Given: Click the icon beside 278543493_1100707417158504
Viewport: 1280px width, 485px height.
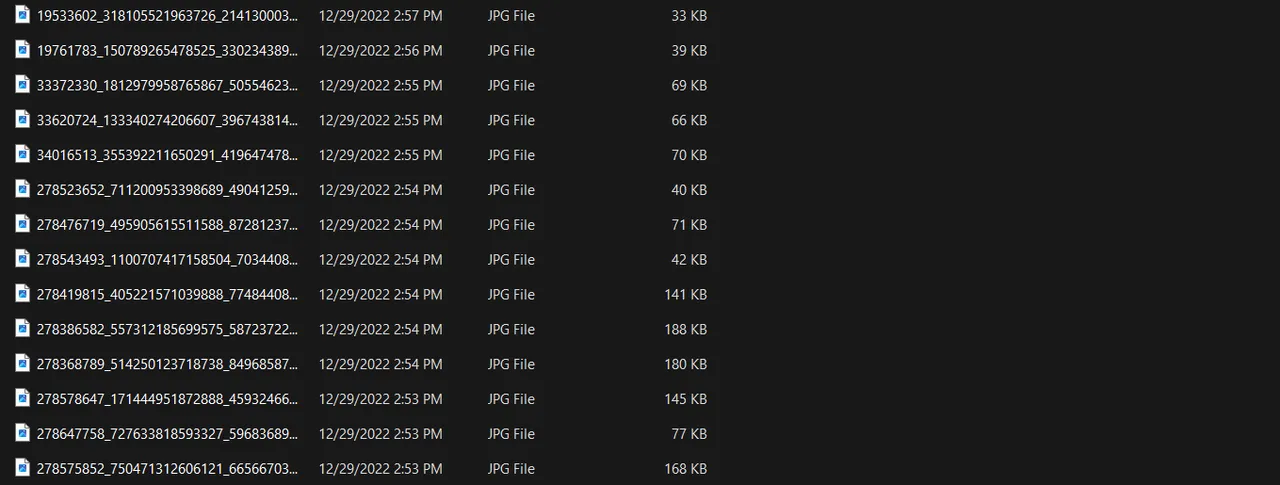Looking at the screenshot, I should point(22,259).
